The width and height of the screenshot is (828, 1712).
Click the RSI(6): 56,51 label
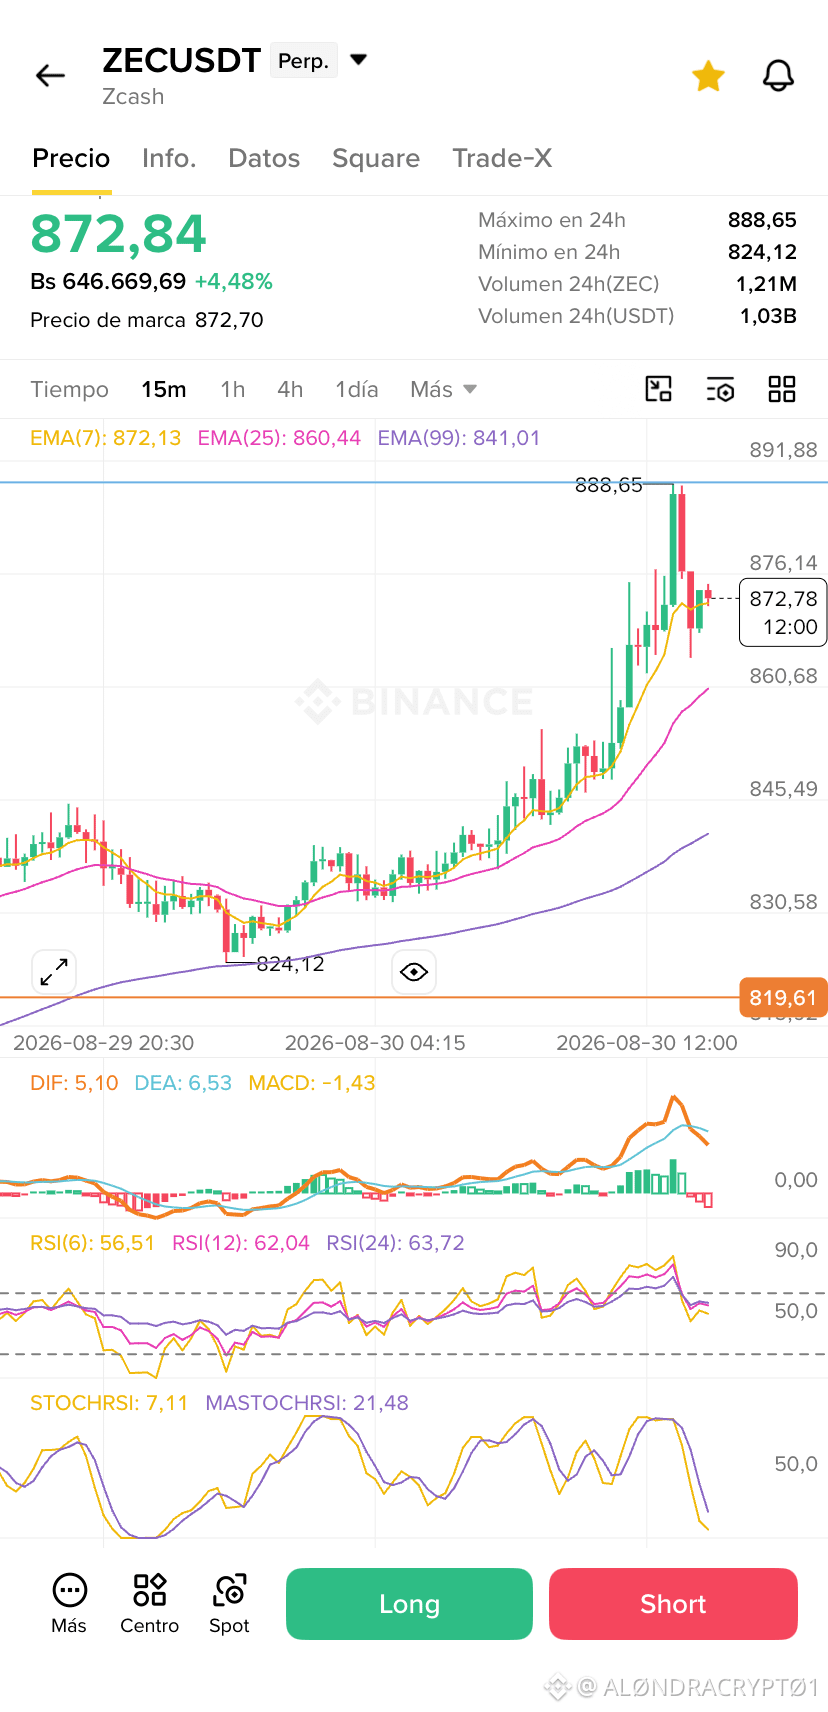[93, 1243]
